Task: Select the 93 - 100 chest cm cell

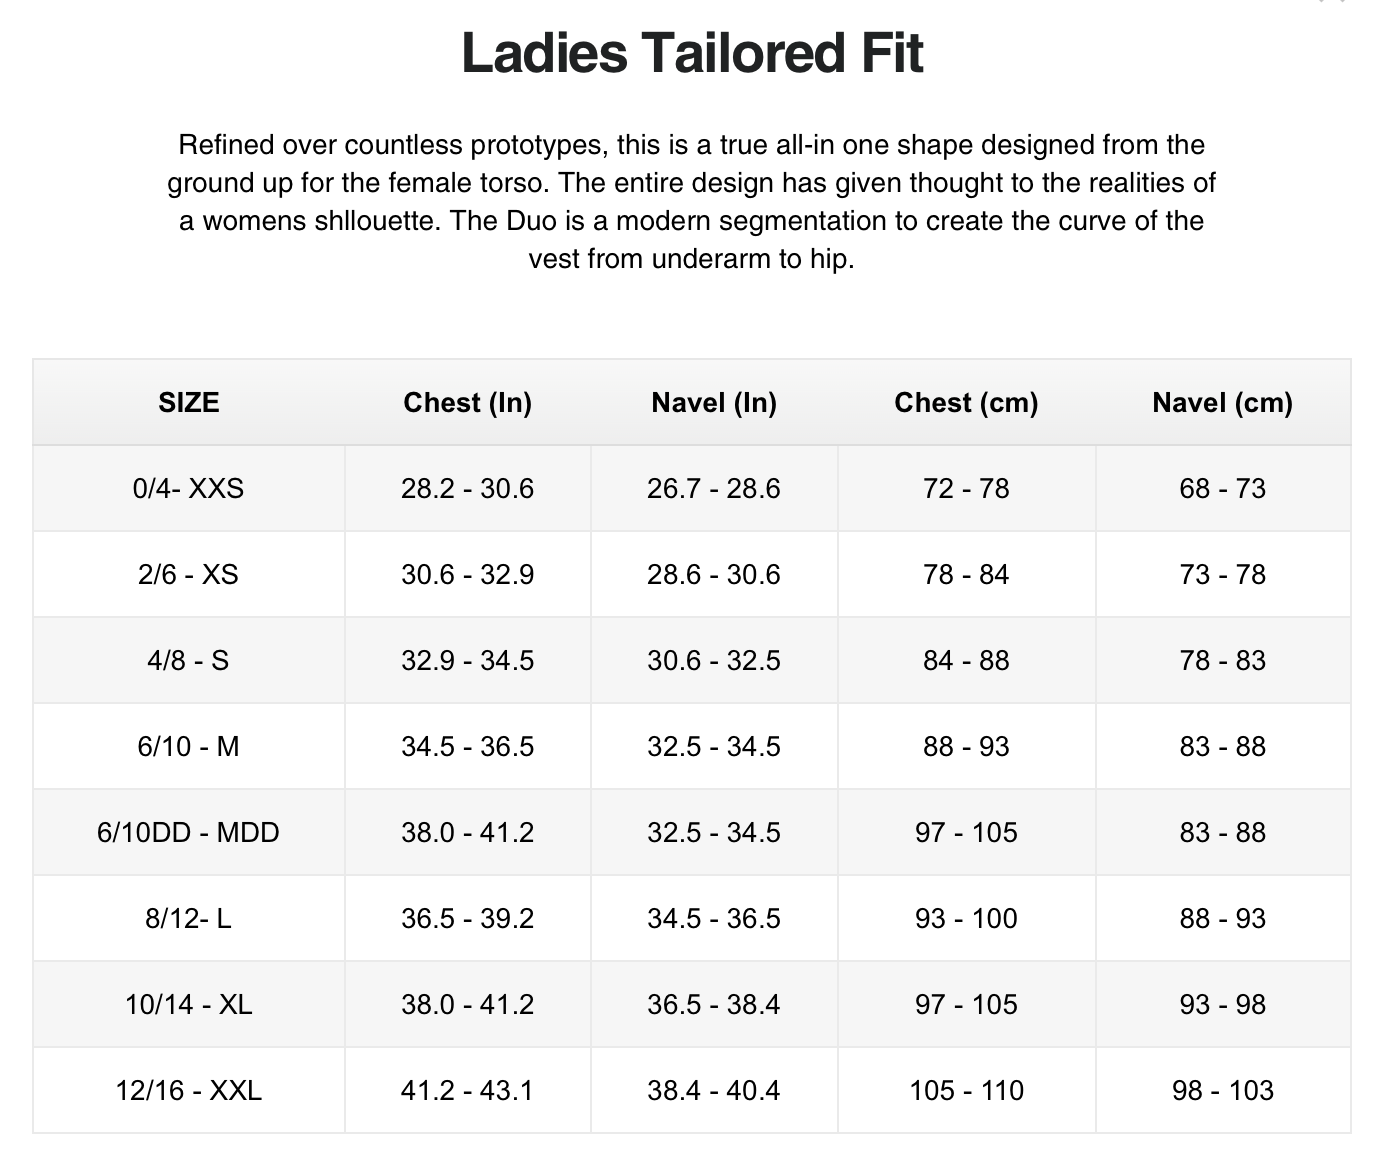Action: 966,918
